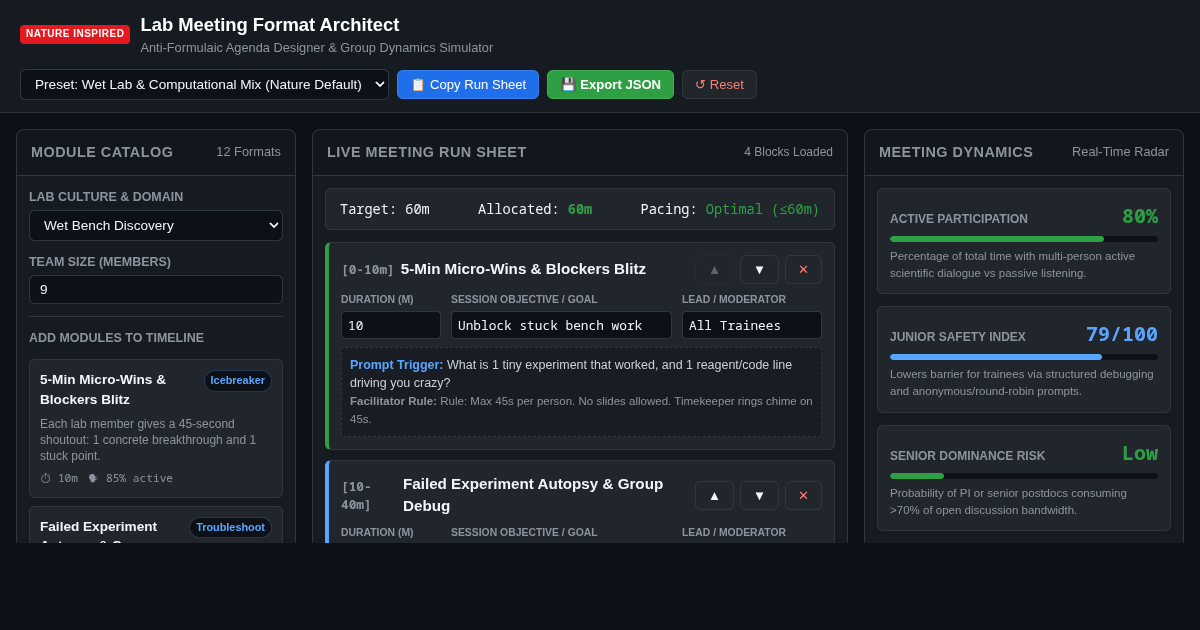
Task: Click the Senior Dominance Risk progress bar
Action: [1024, 476]
